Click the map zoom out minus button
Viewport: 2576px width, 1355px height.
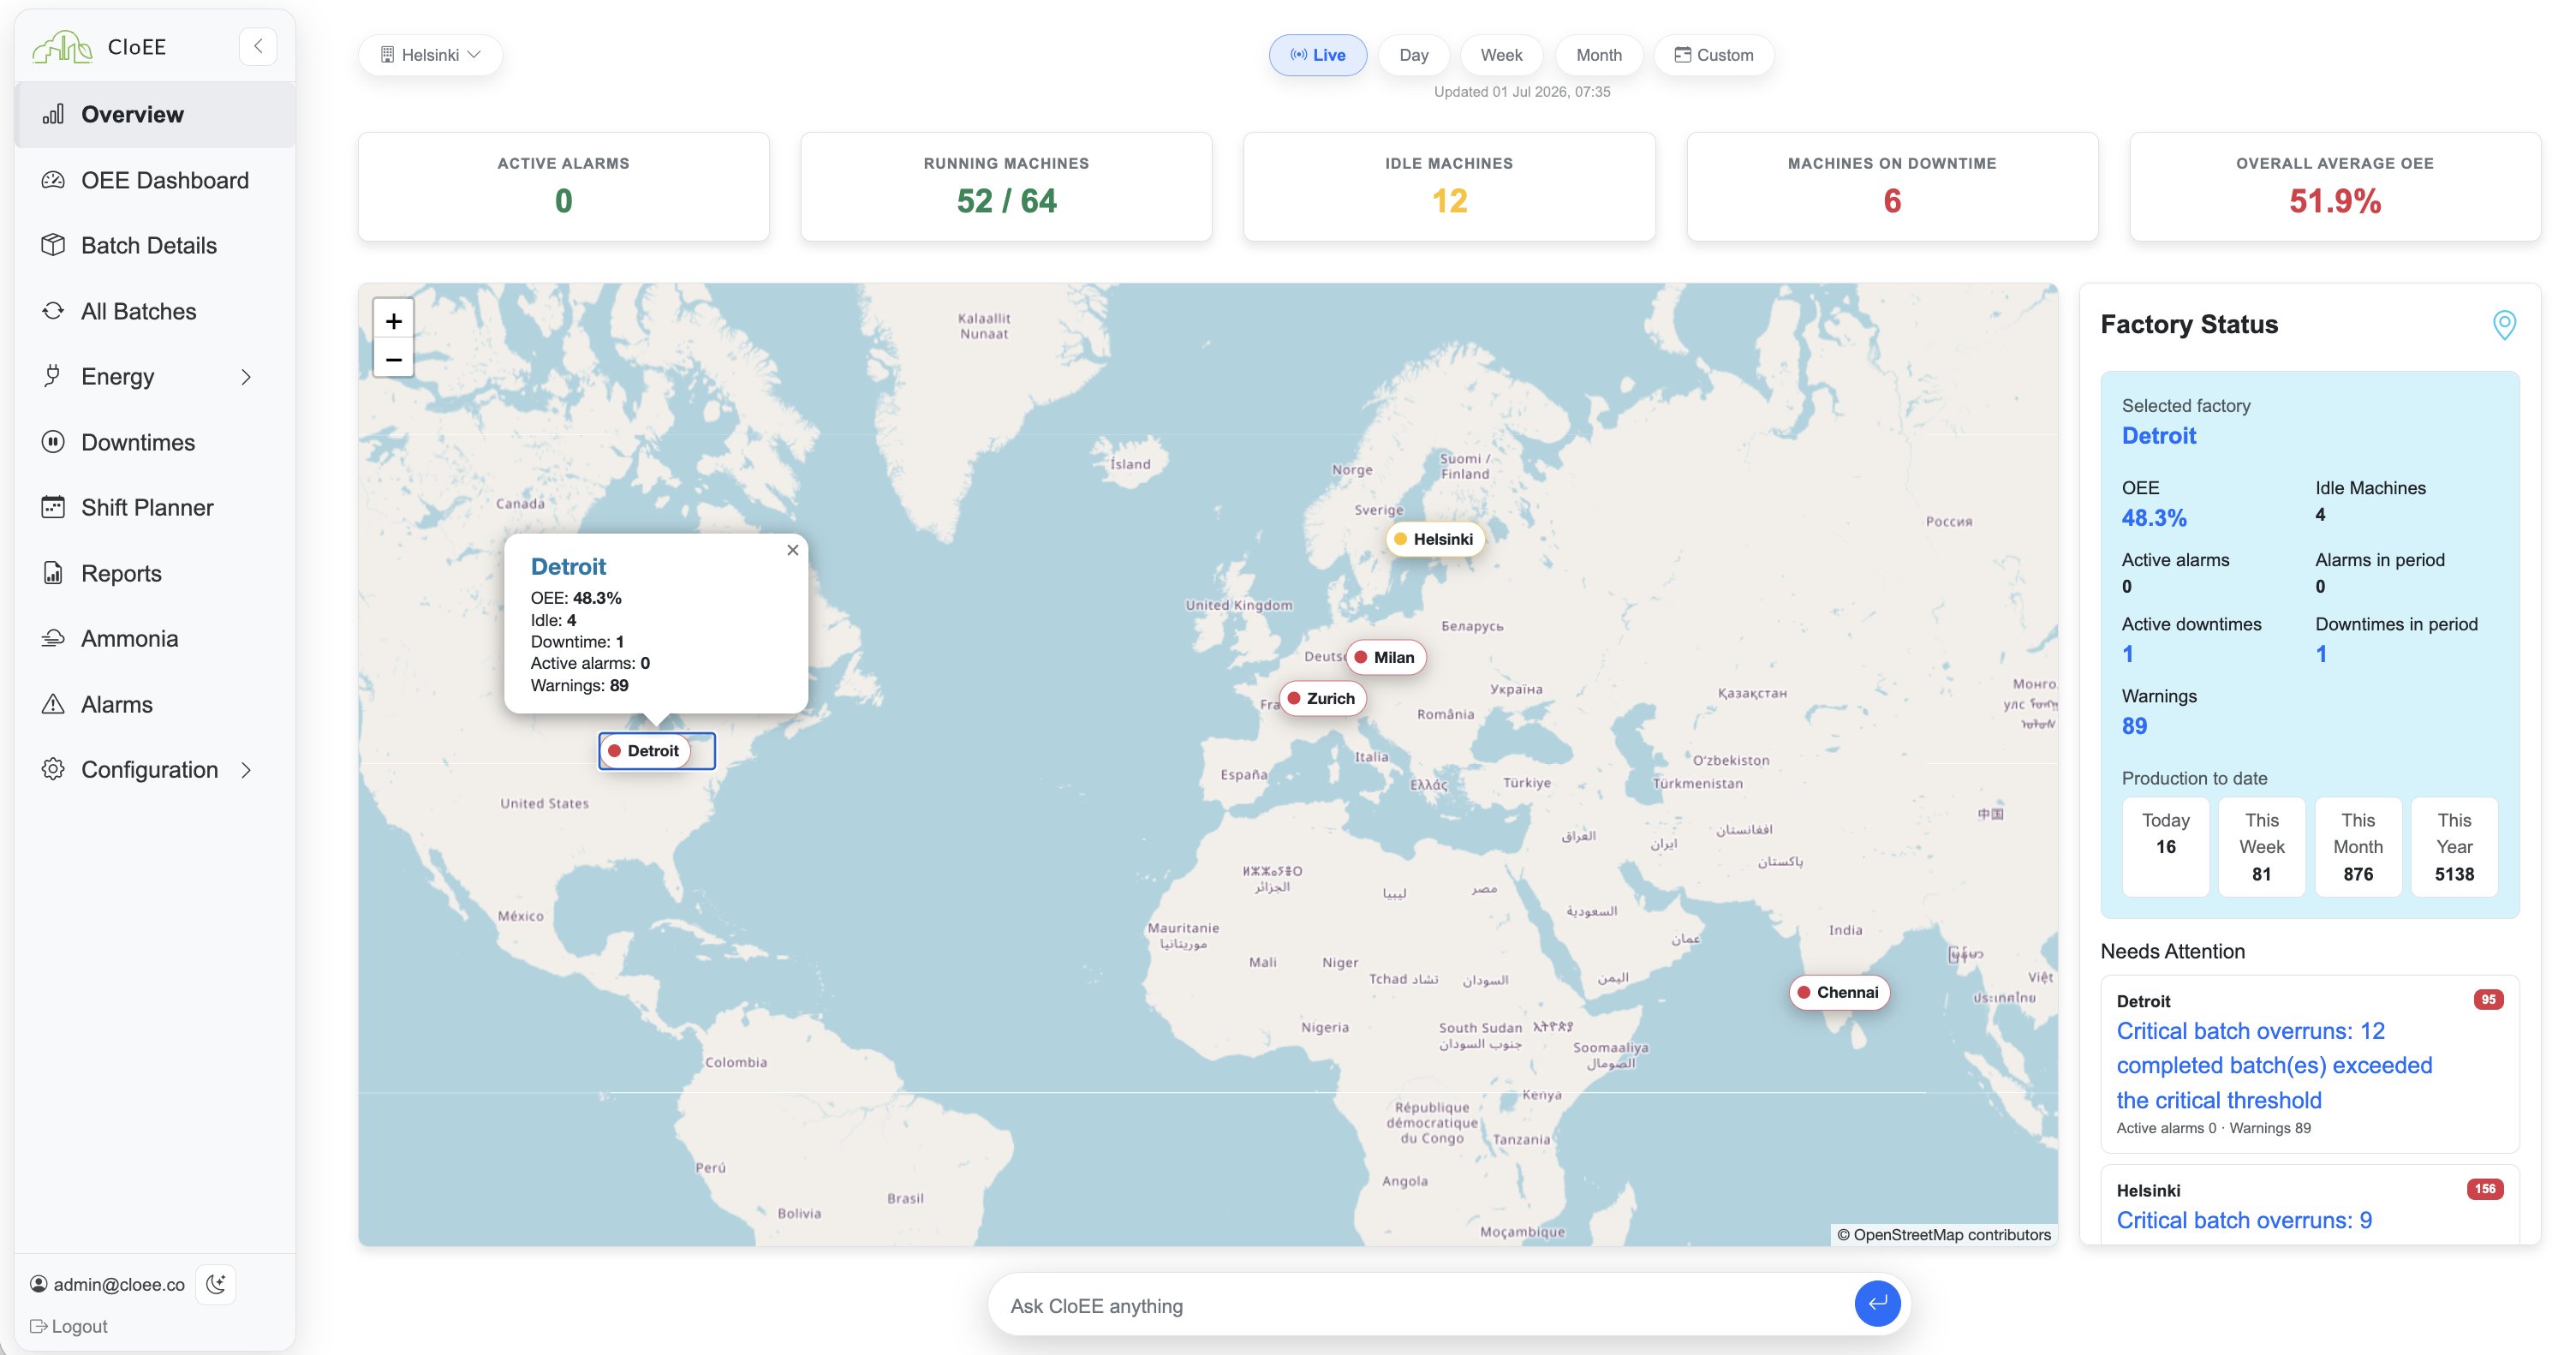pos(393,359)
